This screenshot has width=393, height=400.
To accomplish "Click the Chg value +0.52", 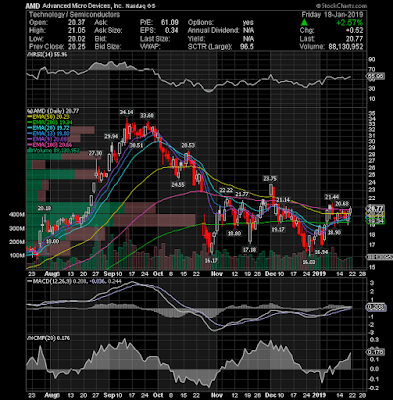I will point(354,30).
